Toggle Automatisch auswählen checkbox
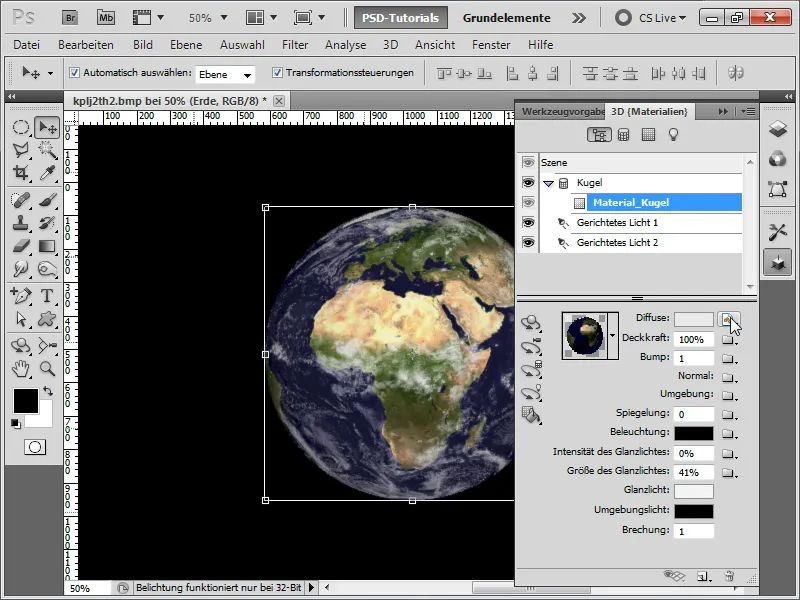The width and height of the screenshot is (800, 600). tap(74, 72)
